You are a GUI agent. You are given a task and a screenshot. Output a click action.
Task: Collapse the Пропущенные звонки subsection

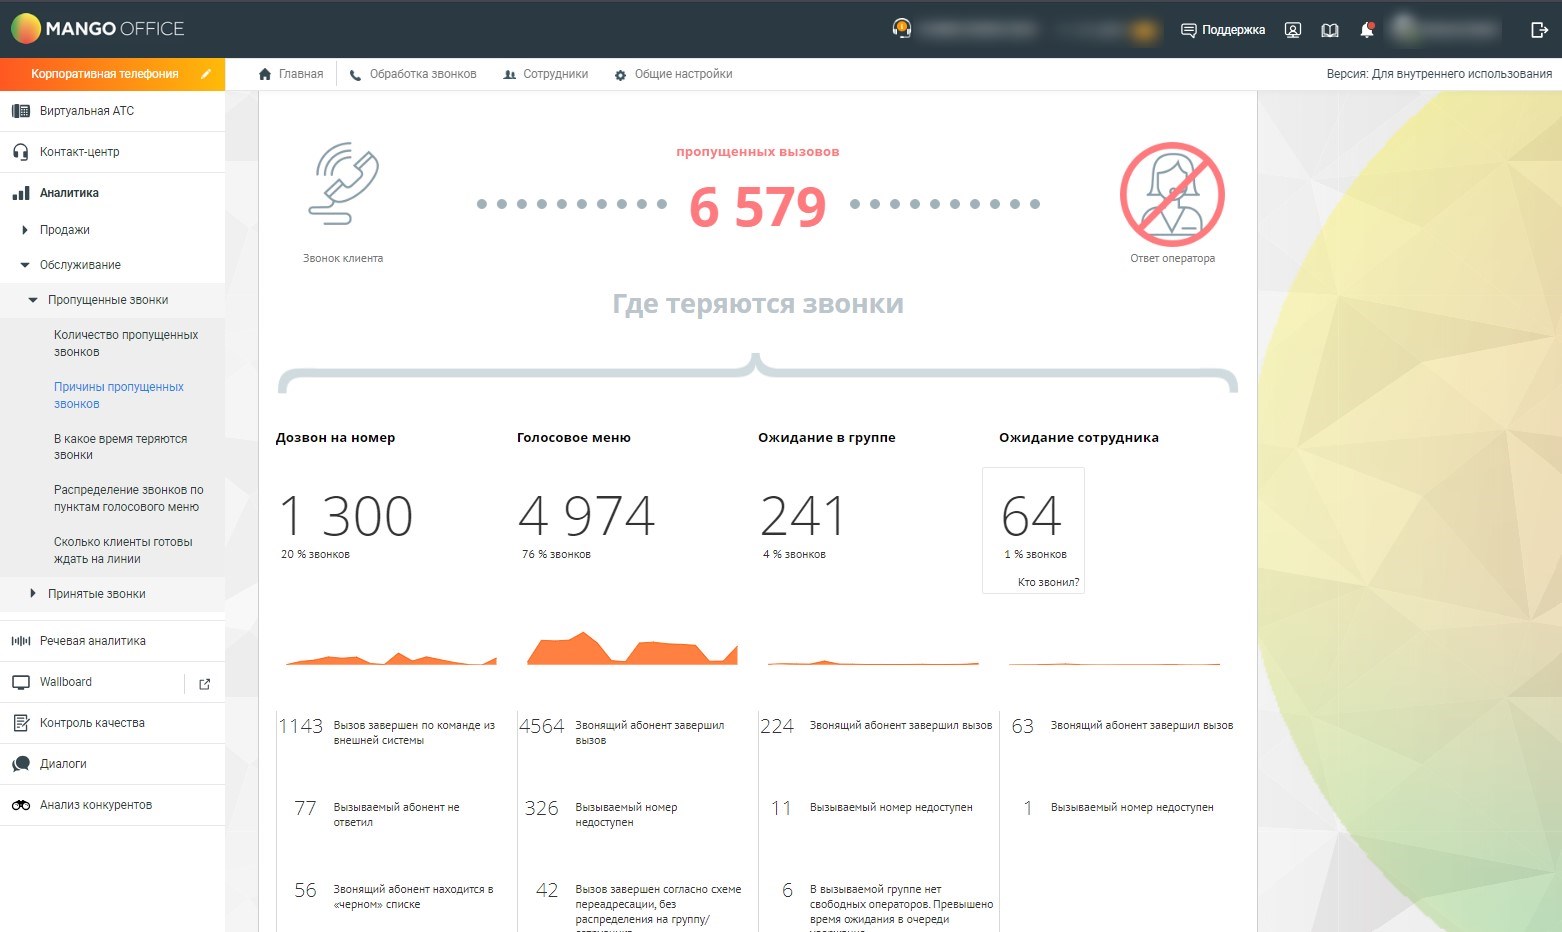tap(33, 300)
